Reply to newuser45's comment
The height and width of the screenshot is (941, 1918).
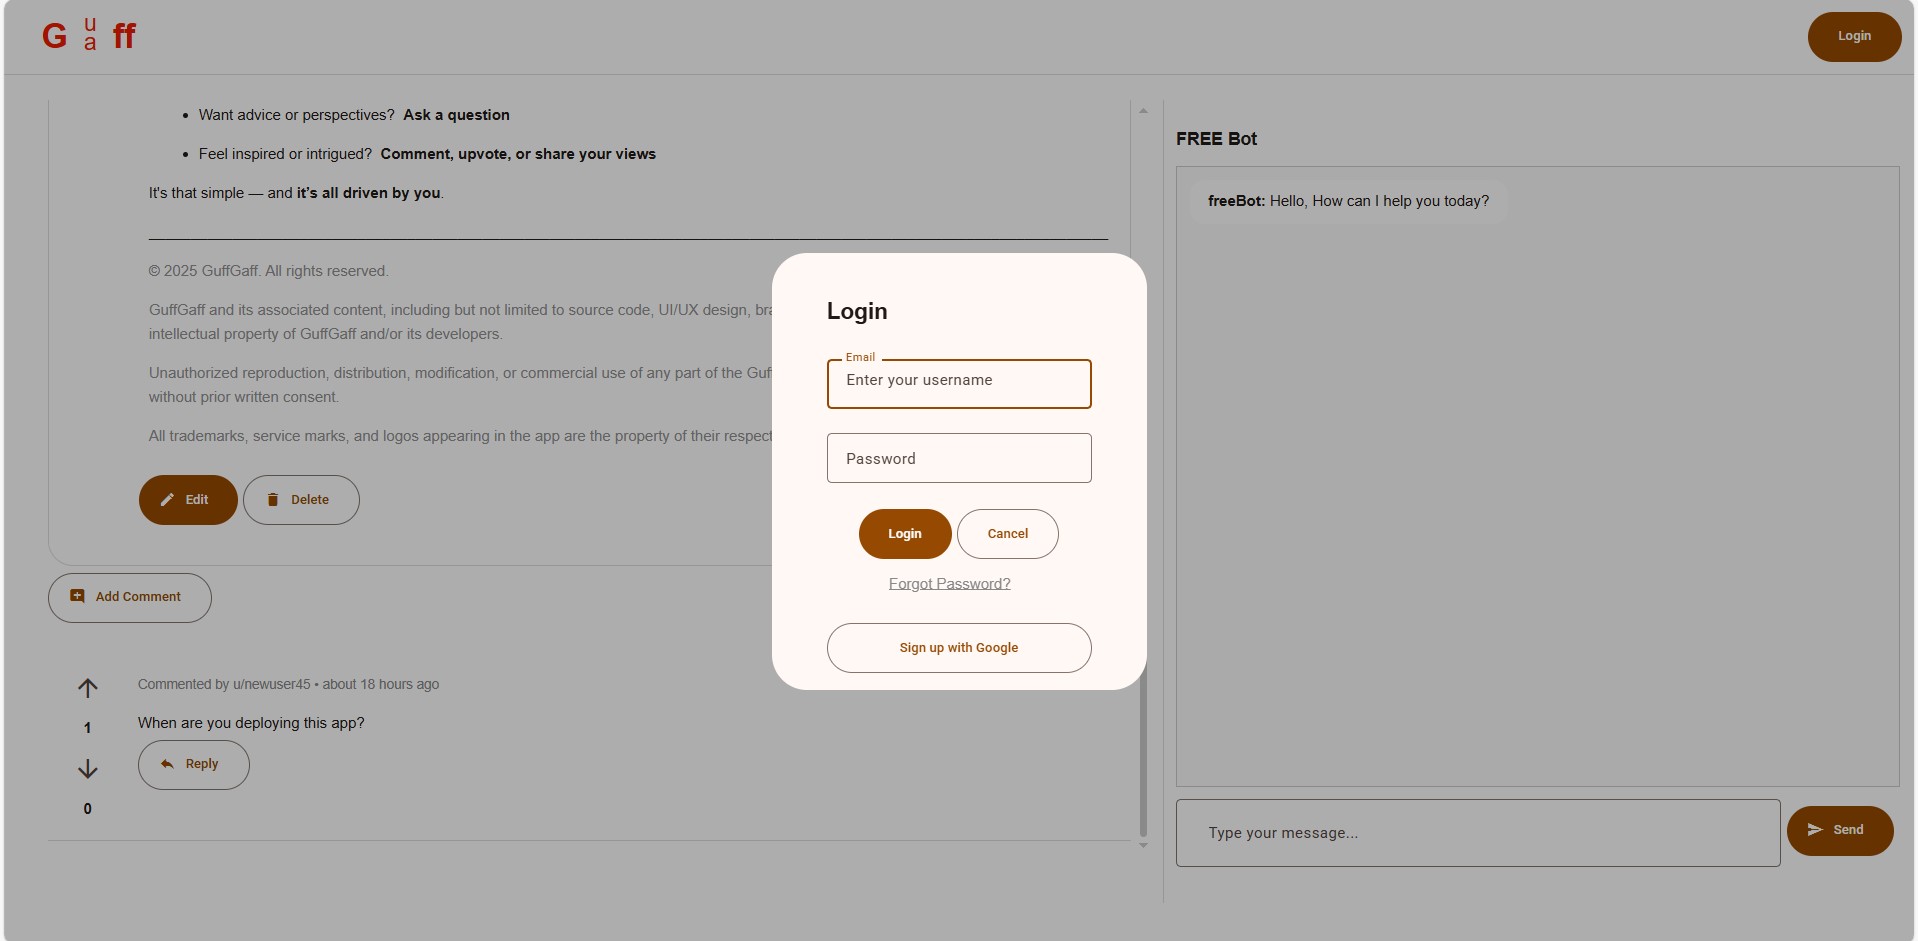click(194, 764)
